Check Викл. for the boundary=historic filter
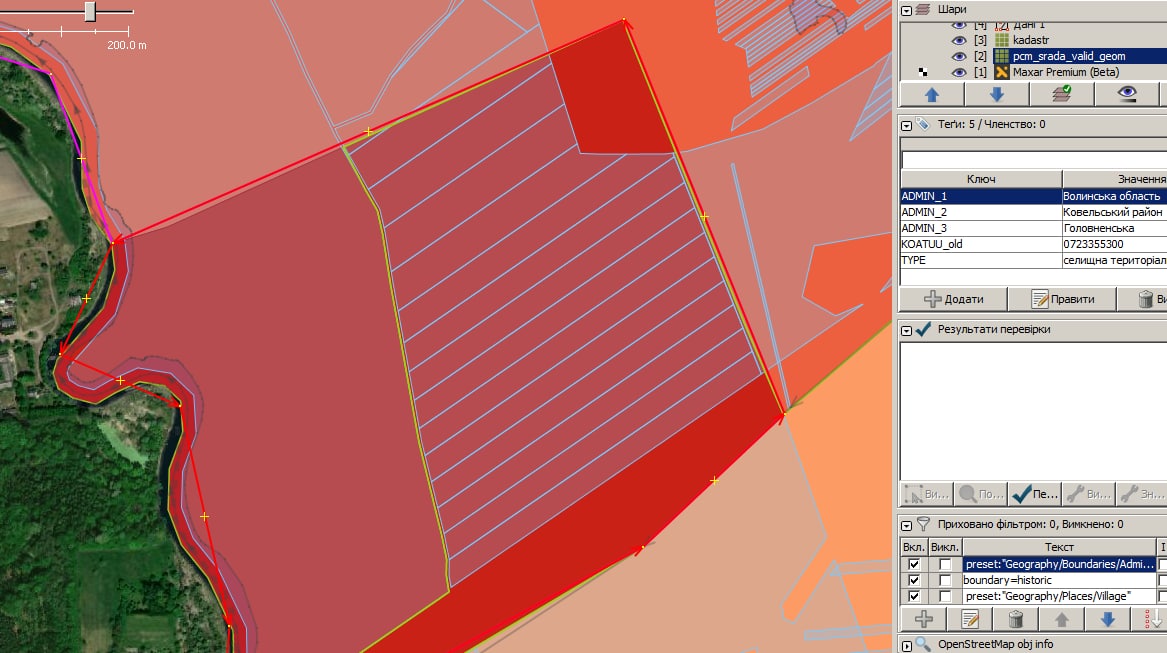Image resolution: width=1167 pixels, height=653 pixels. [x=945, y=580]
